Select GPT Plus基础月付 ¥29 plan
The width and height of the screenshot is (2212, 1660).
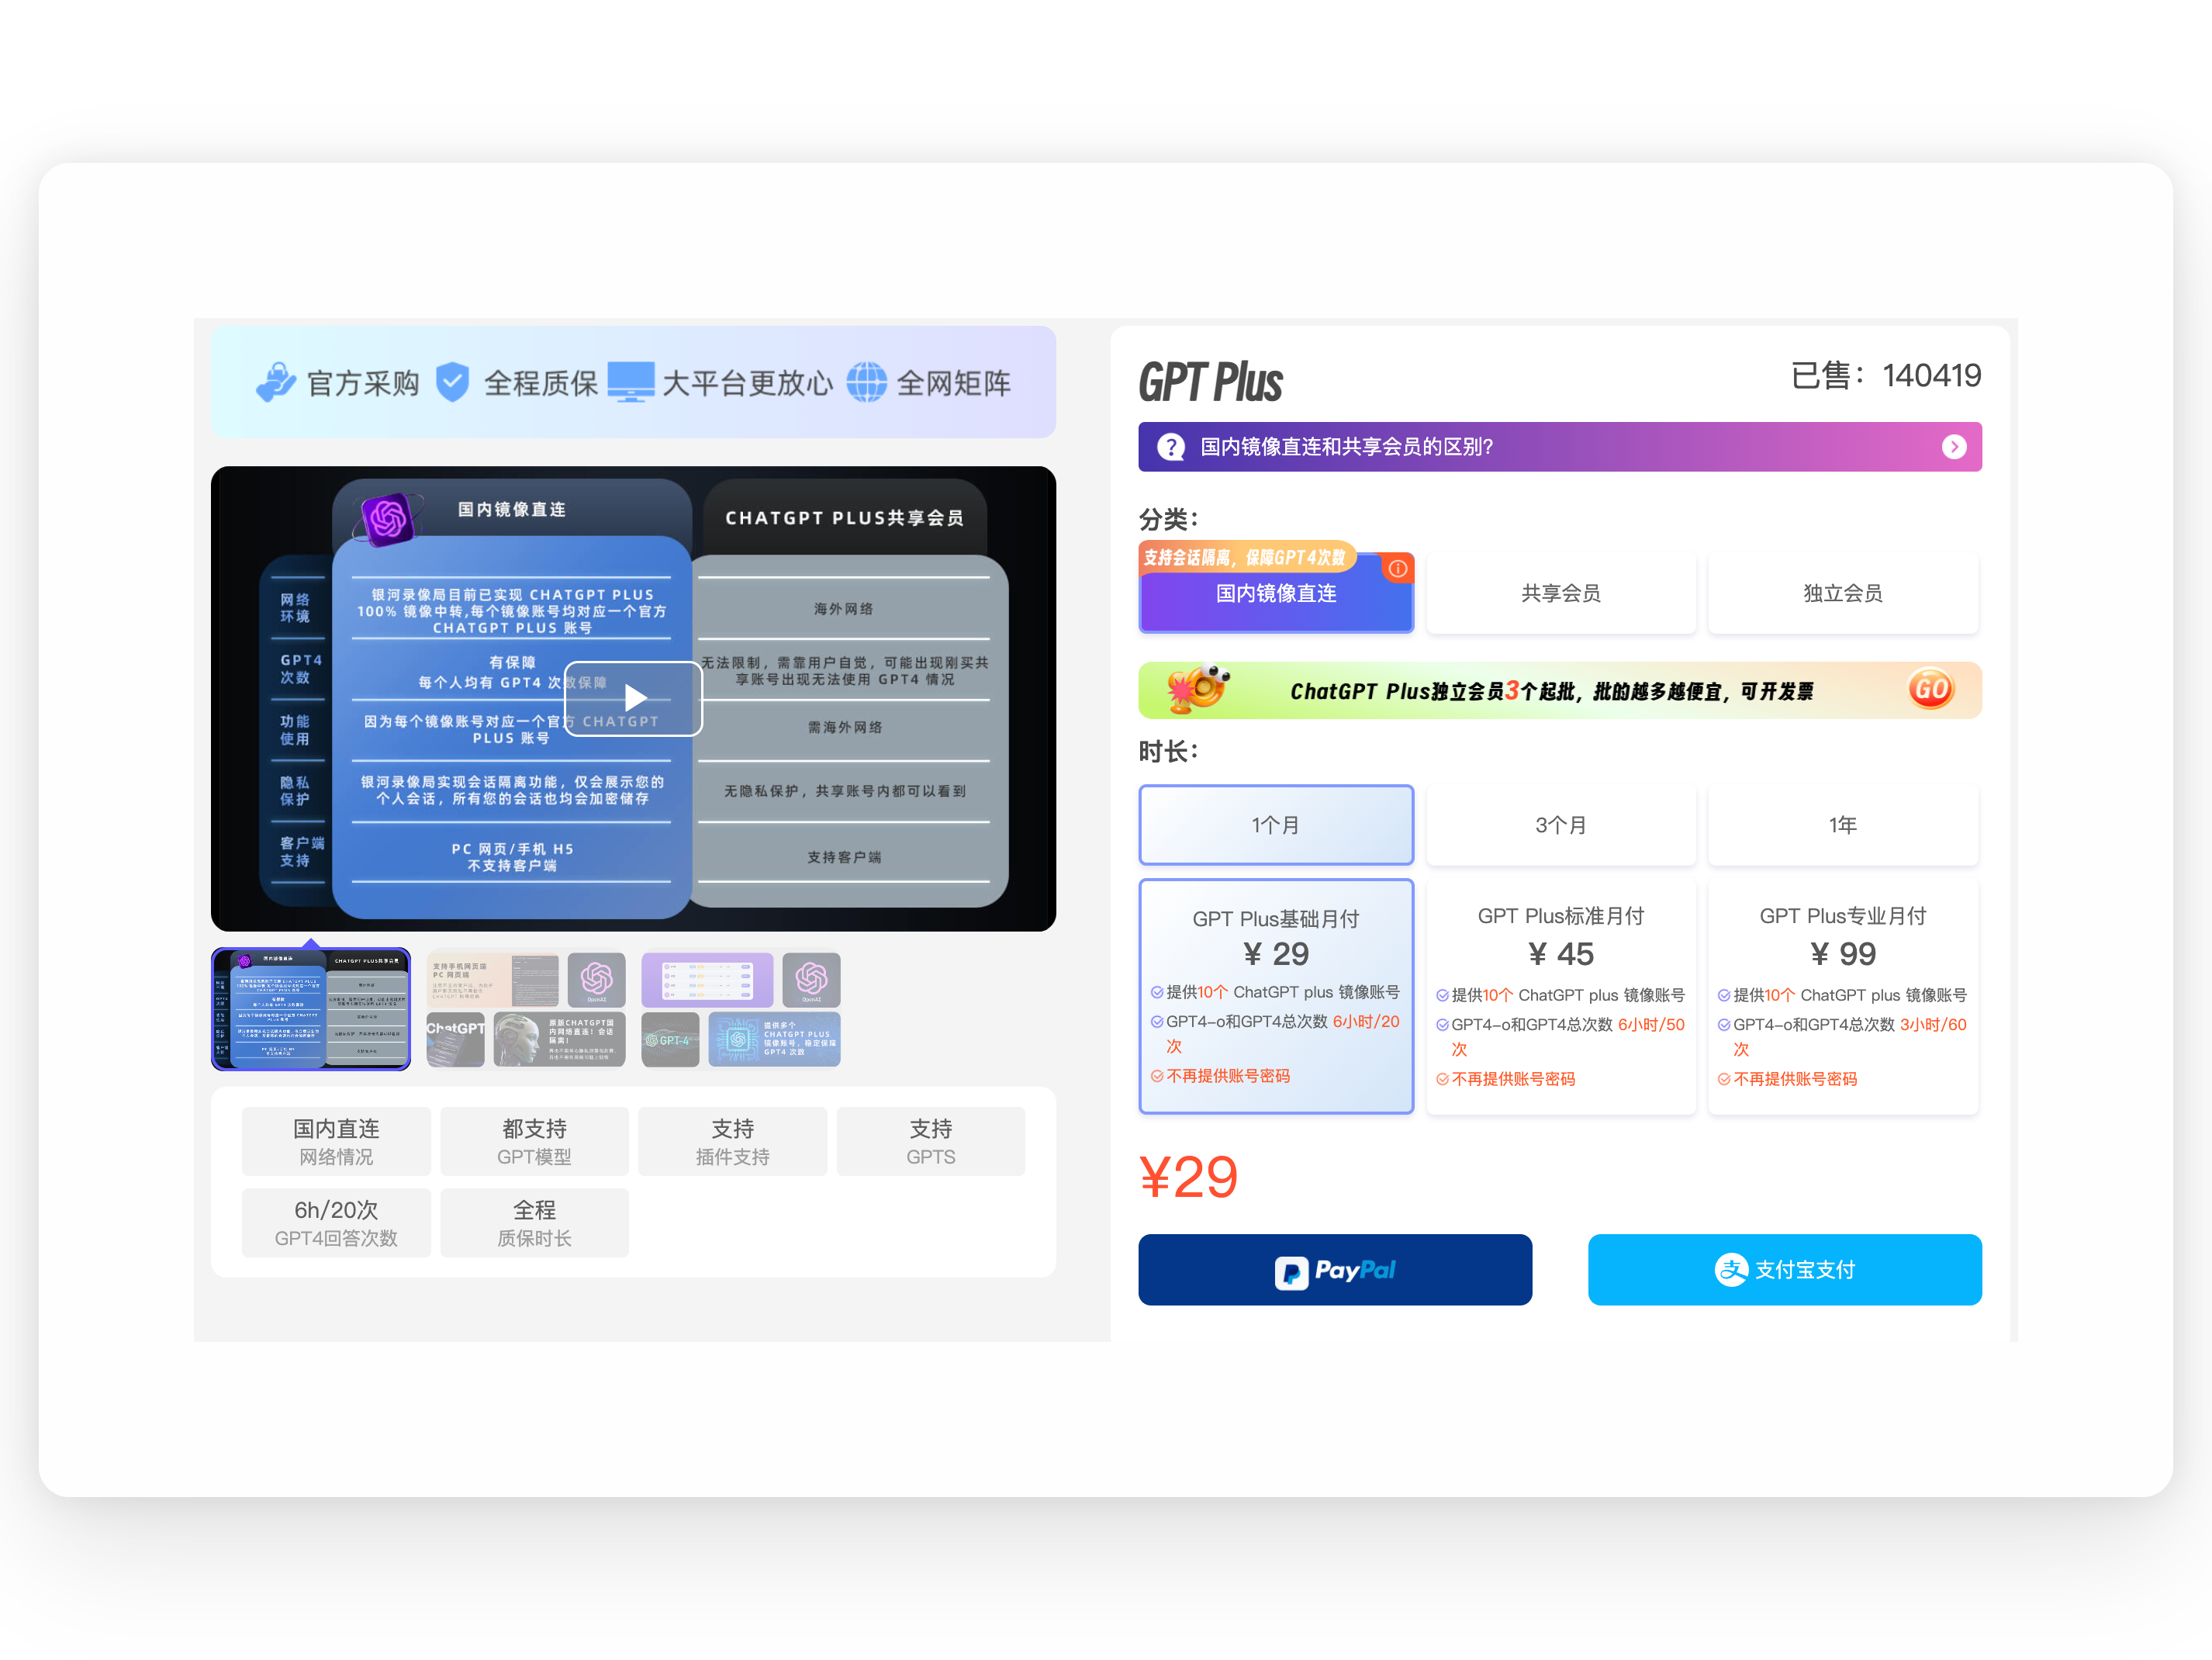coord(1276,996)
